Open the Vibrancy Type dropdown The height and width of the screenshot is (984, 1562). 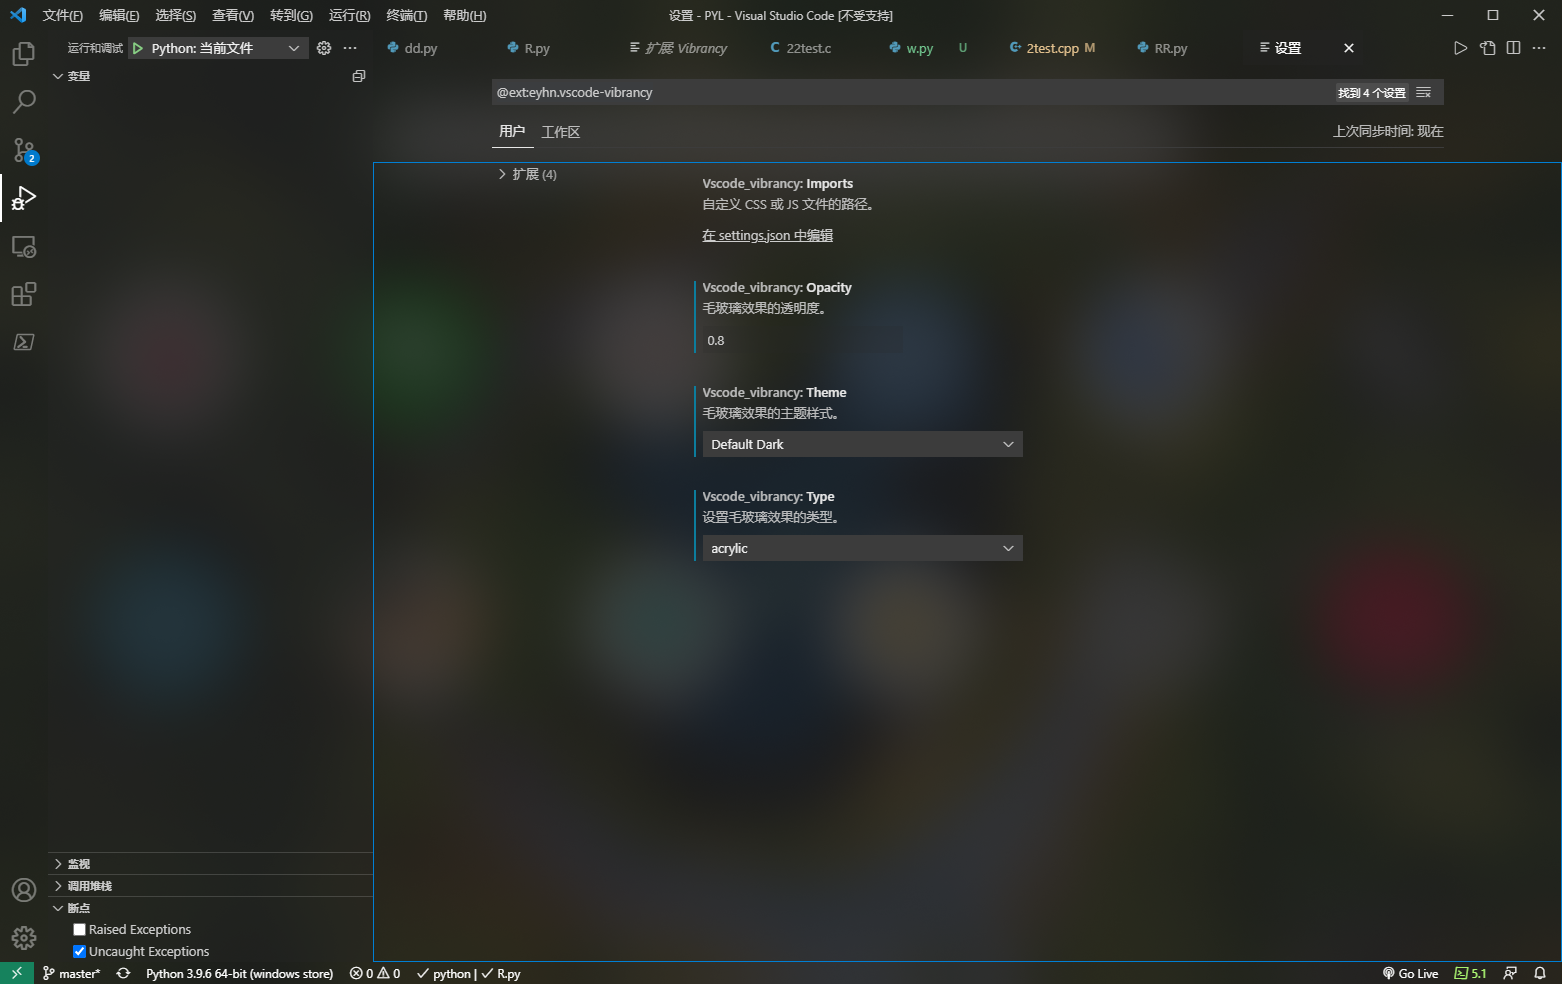click(x=860, y=548)
